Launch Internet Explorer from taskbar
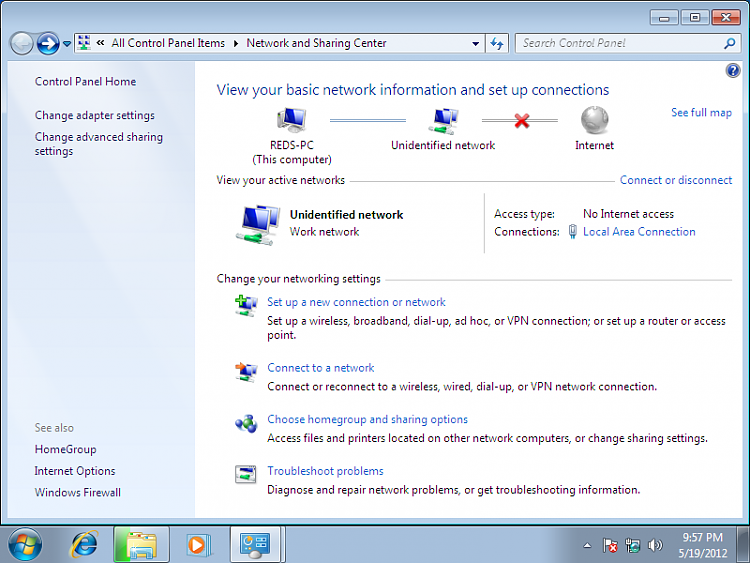The height and width of the screenshot is (563, 750). click(84, 544)
